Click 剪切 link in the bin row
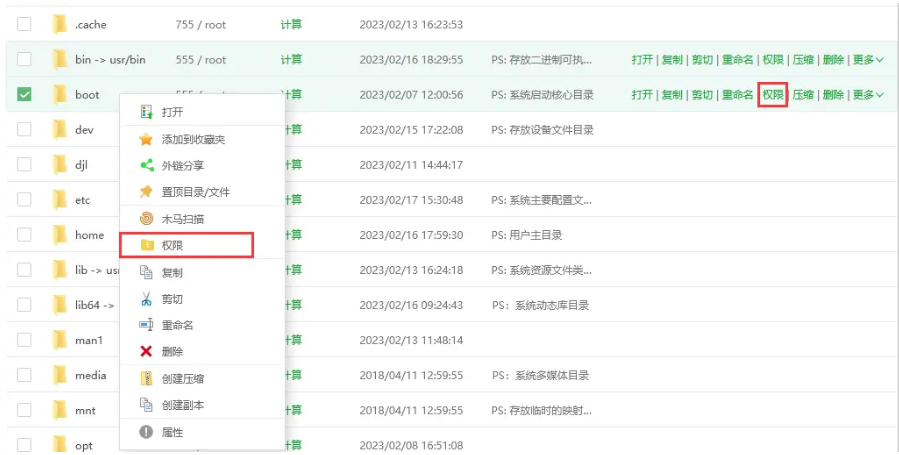The width and height of the screenshot is (899, 455). point(702,60)
